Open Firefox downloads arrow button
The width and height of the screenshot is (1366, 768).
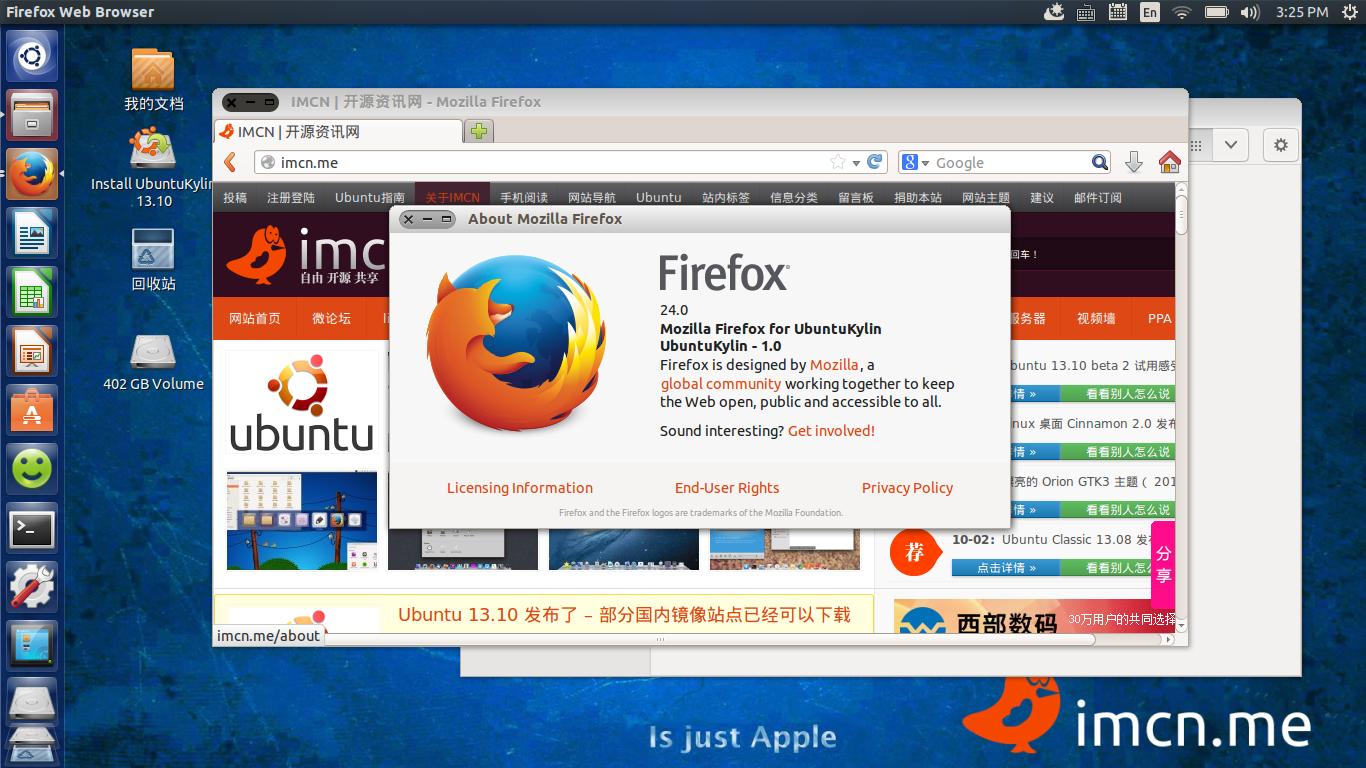click(1133, 162)
